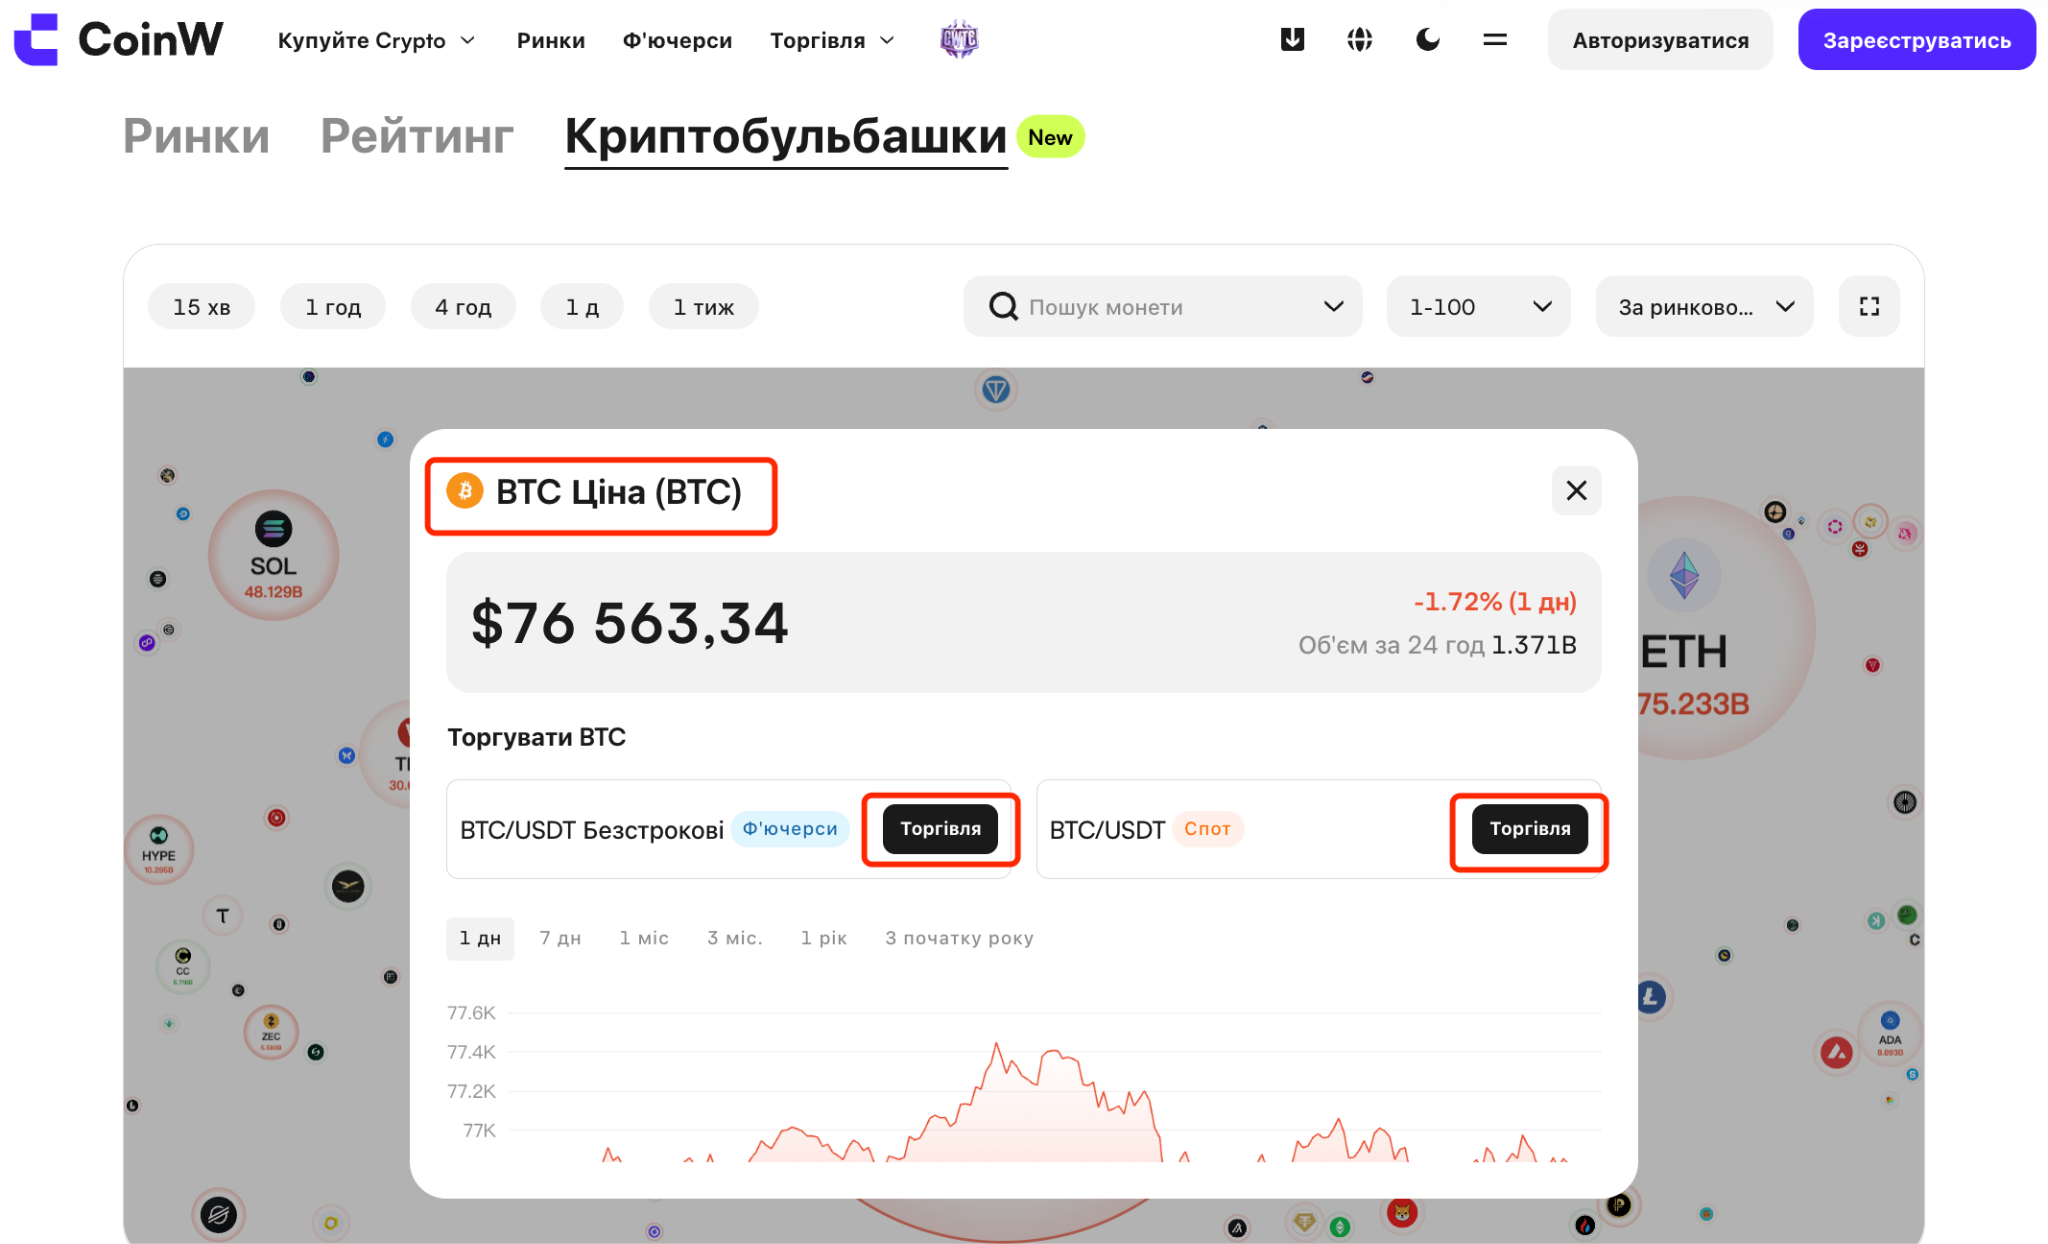Click the CoinW logo

(118, 39)
